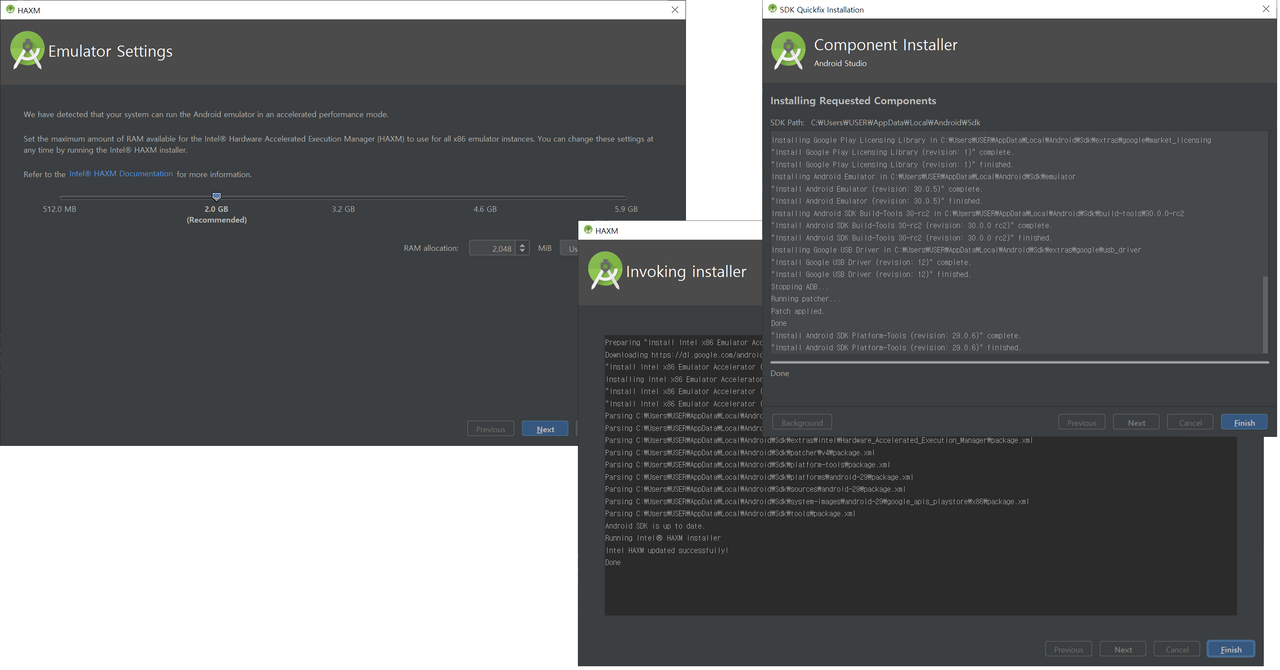Viewport: 1280px width, 670px height.
Task: Click the MiB unit label
Action: click(544, 248)
